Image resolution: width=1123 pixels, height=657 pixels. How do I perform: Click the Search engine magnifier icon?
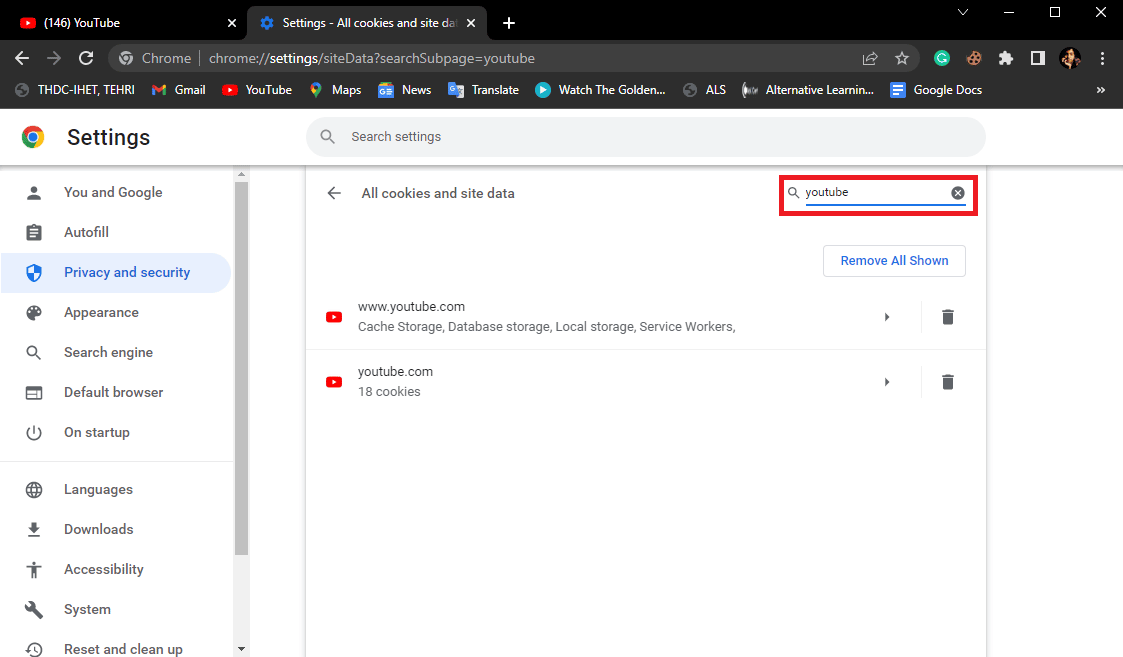pyautogui.click(x=34, y=353)
